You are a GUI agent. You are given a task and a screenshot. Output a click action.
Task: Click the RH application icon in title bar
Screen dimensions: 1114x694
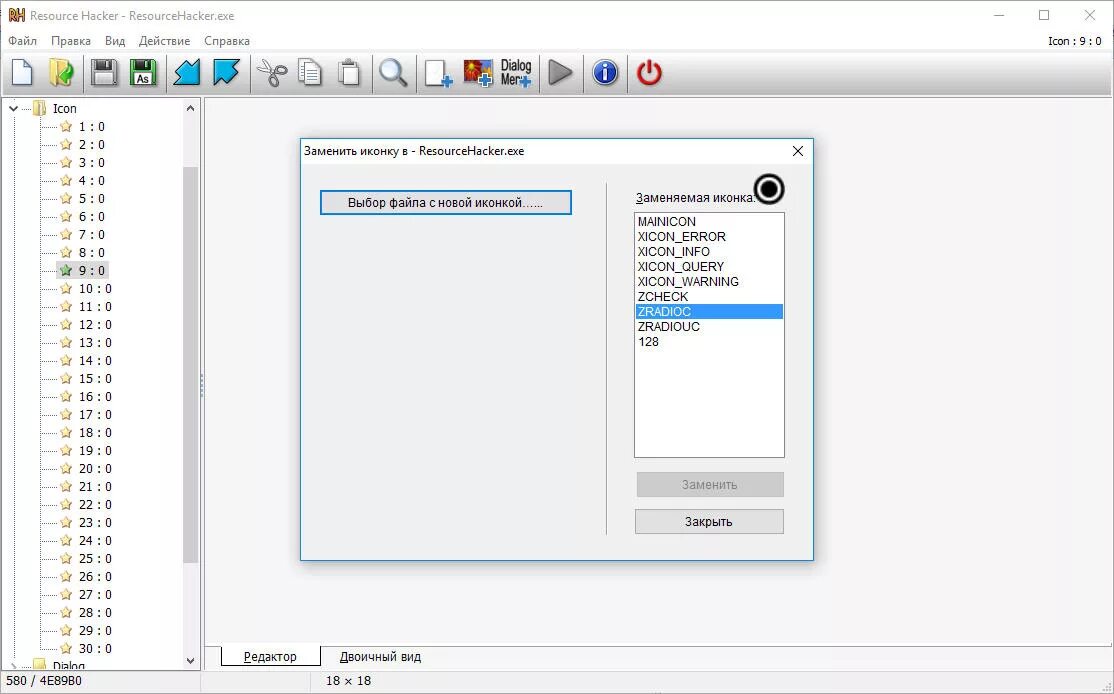(16, 15)
